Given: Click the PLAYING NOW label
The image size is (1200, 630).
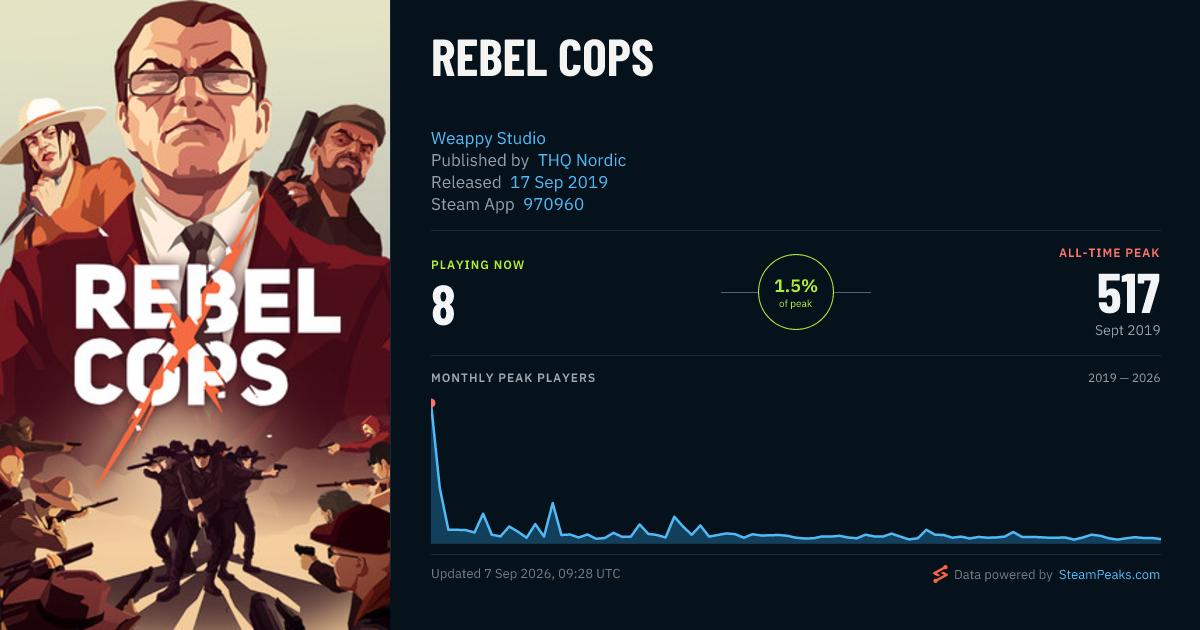Looking at the screenshot, I should (478, 265).
